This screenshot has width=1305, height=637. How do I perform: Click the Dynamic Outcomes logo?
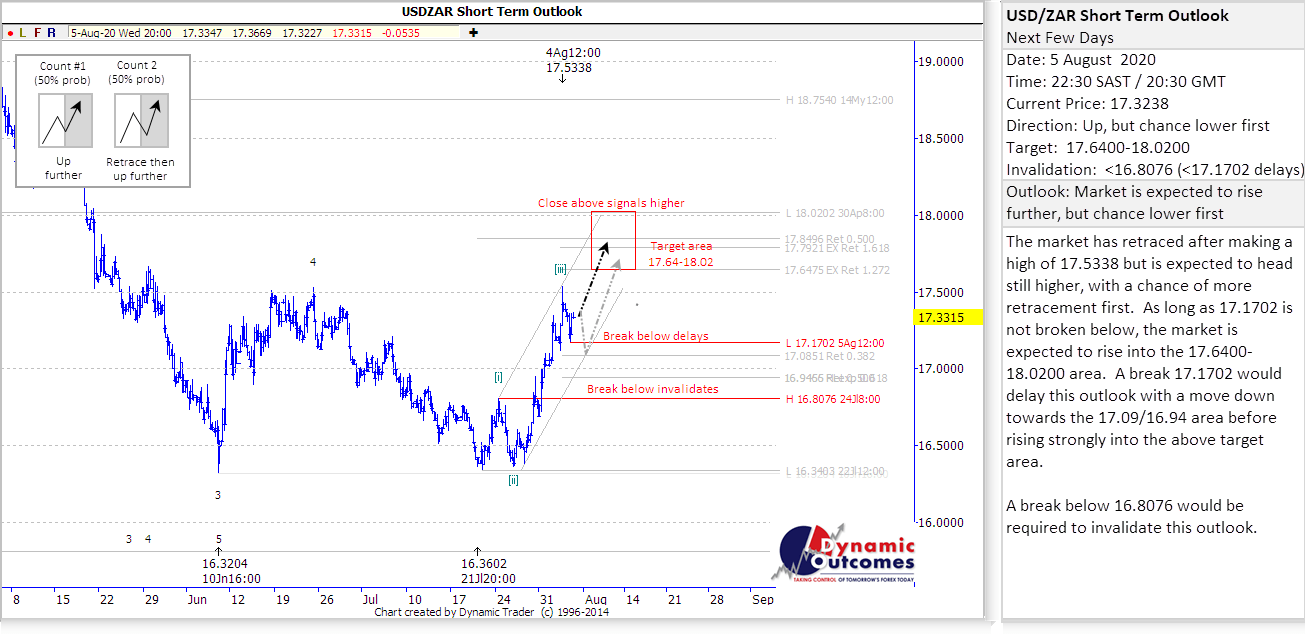coord(844,554)
